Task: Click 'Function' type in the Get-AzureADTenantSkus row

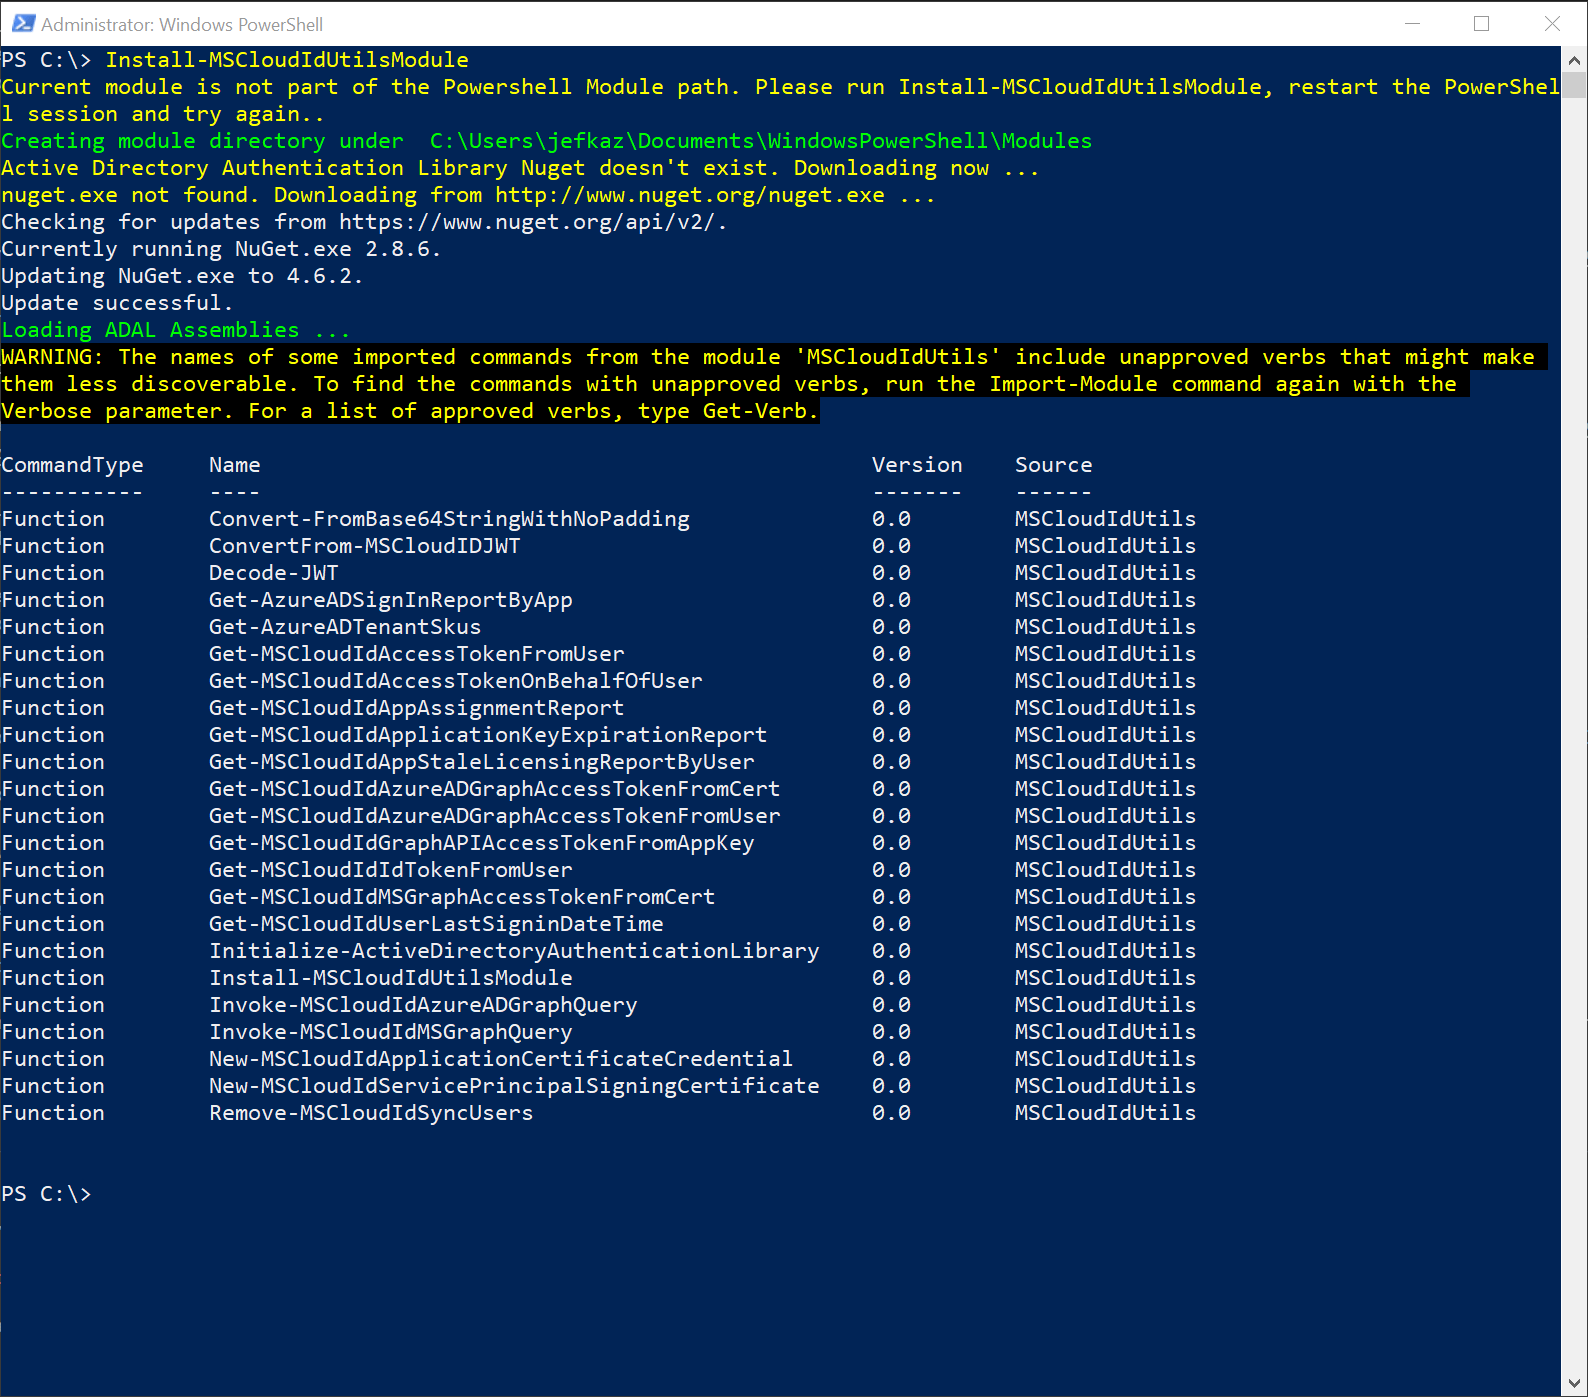Action: [53, 627]
